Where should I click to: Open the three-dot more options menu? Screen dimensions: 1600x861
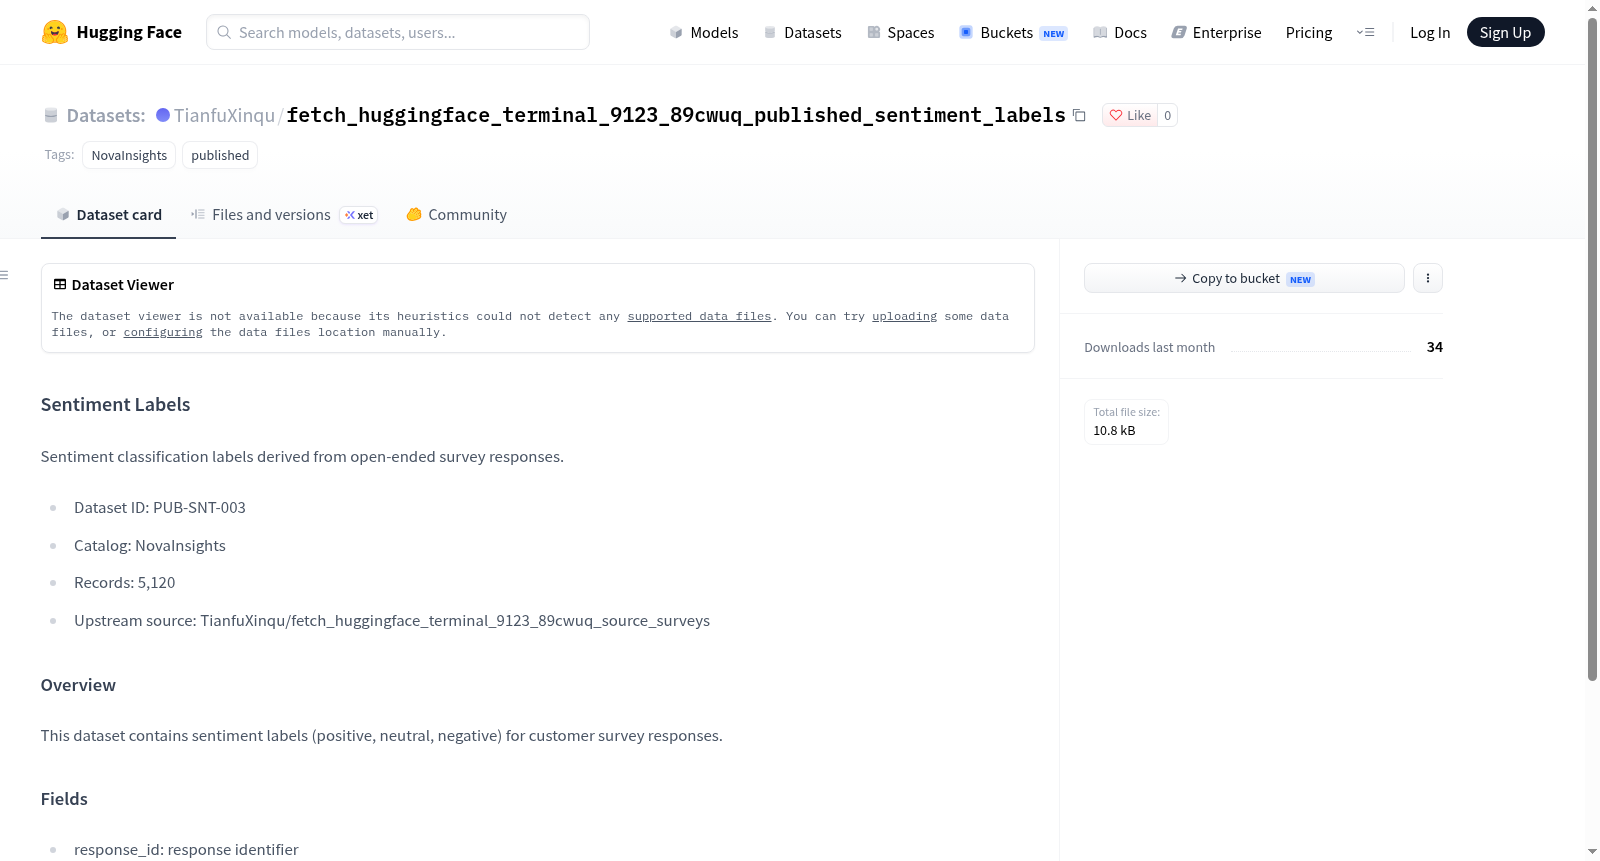1428,278
